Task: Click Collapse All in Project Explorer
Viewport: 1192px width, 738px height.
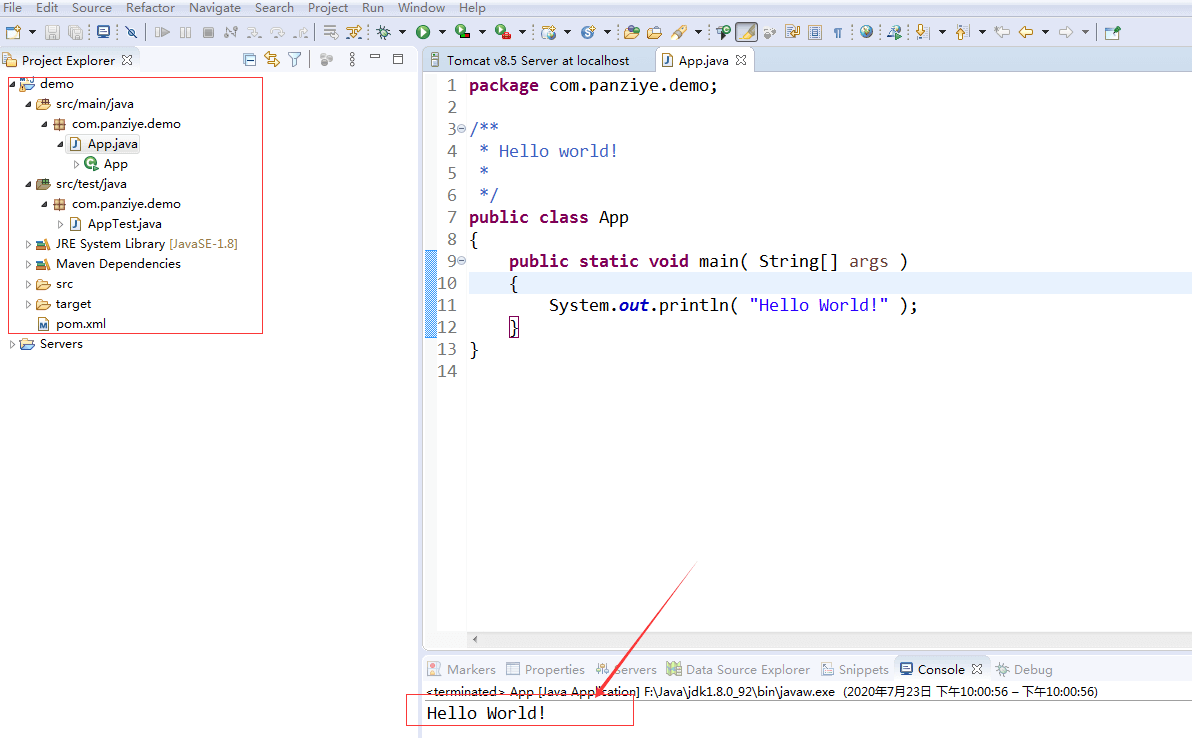Action: point(249,59)
